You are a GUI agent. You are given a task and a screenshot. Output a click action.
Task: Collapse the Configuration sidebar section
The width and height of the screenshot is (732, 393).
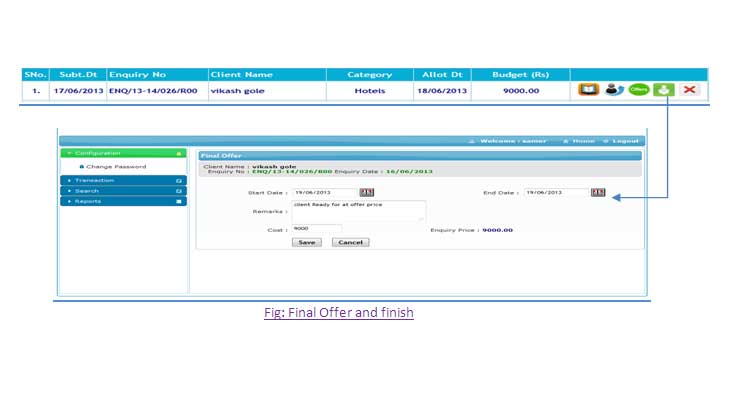pos(124,153)
